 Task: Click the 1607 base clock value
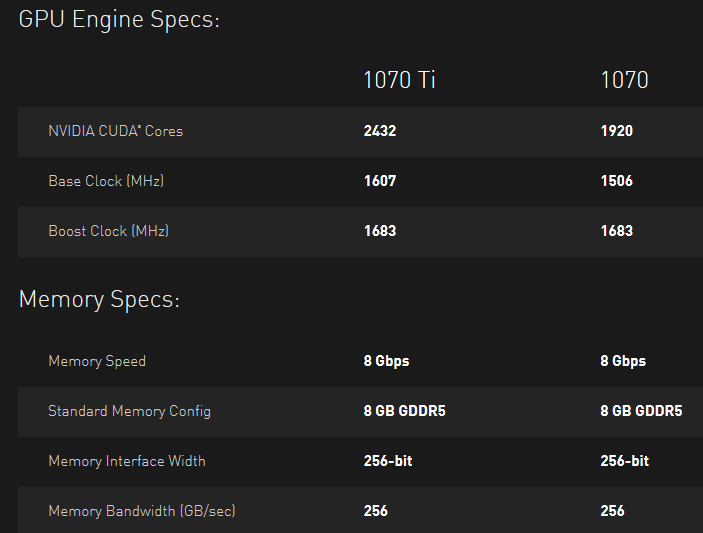[380, 181]
